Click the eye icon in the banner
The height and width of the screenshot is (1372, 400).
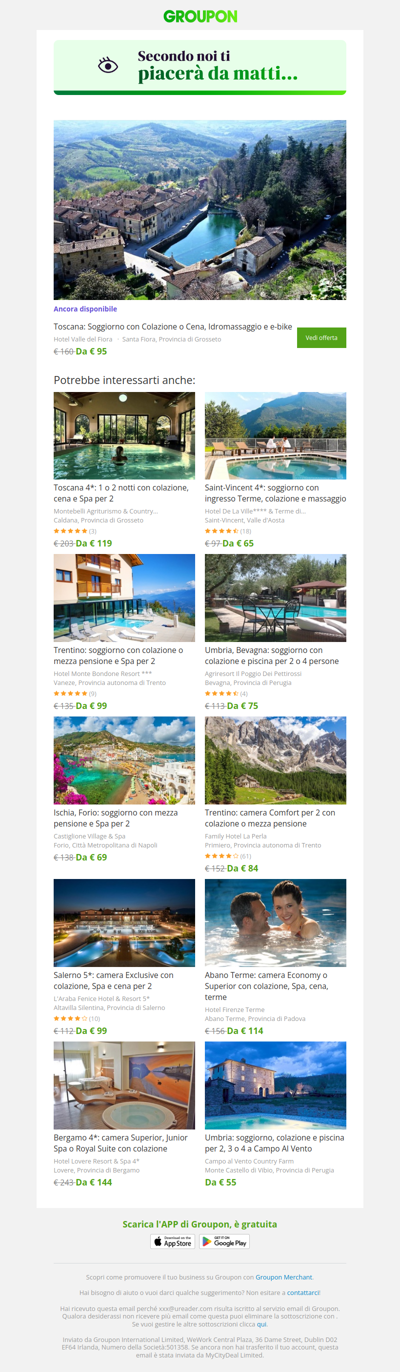tap(108, 65)
